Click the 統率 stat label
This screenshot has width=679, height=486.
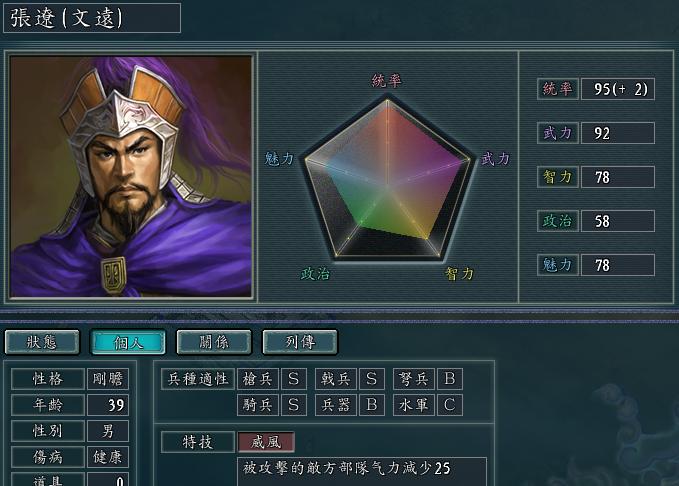558,89
